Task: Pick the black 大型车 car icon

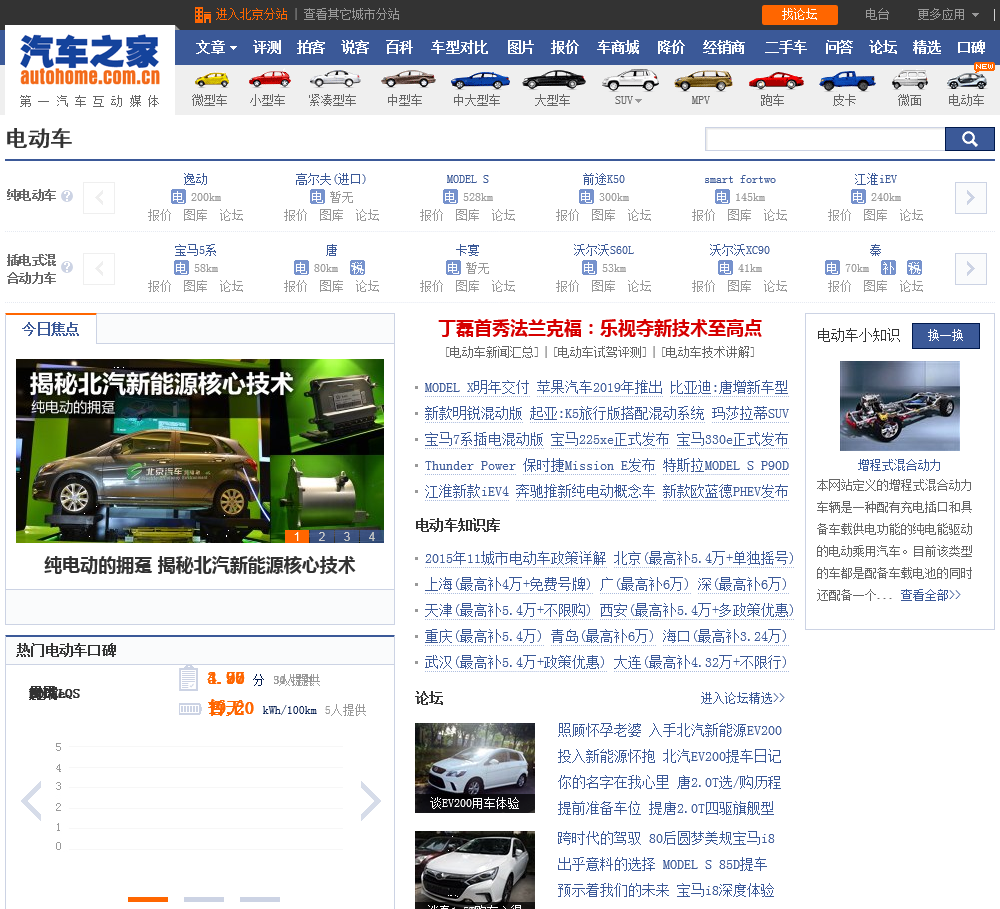Action: point(553,80)
